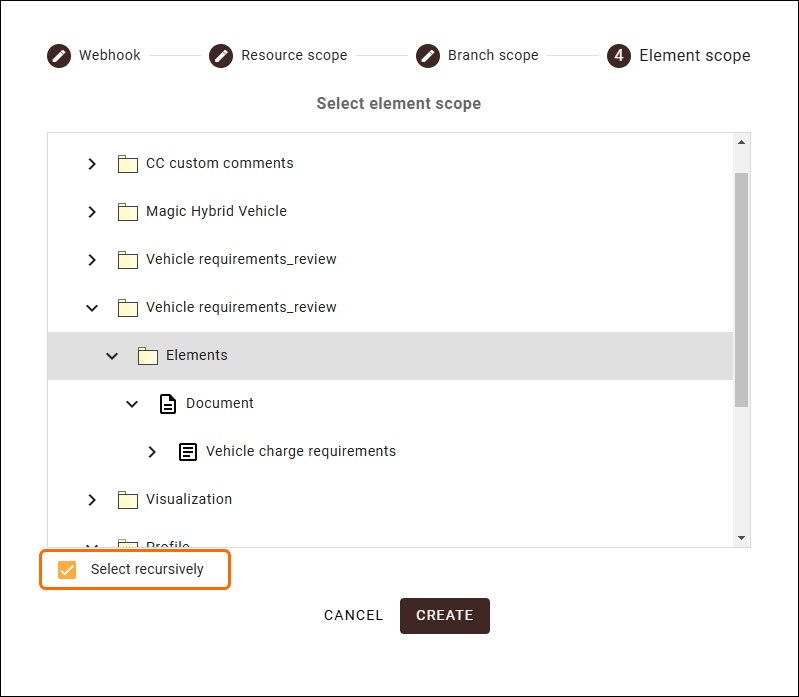The width and height of the screenshot is (799, 697).
Task: Click the Magic Hybrid Vehicle folder icon
Action: tap(127, 212)
